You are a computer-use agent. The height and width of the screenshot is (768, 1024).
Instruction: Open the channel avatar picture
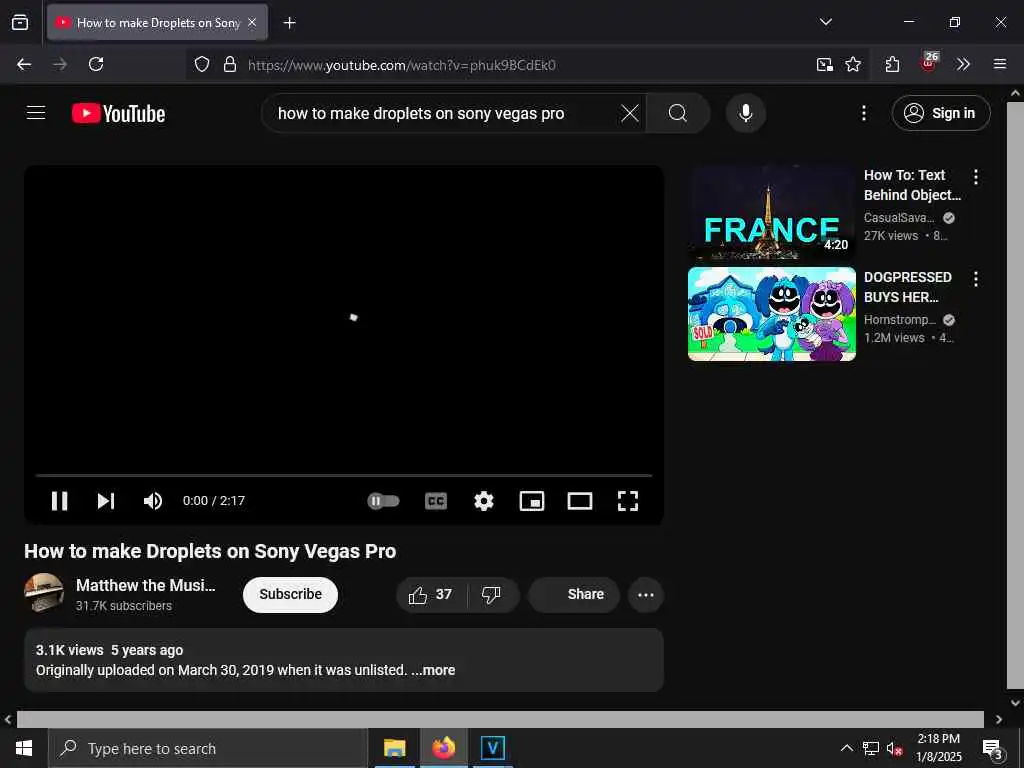tap(44, 593)
